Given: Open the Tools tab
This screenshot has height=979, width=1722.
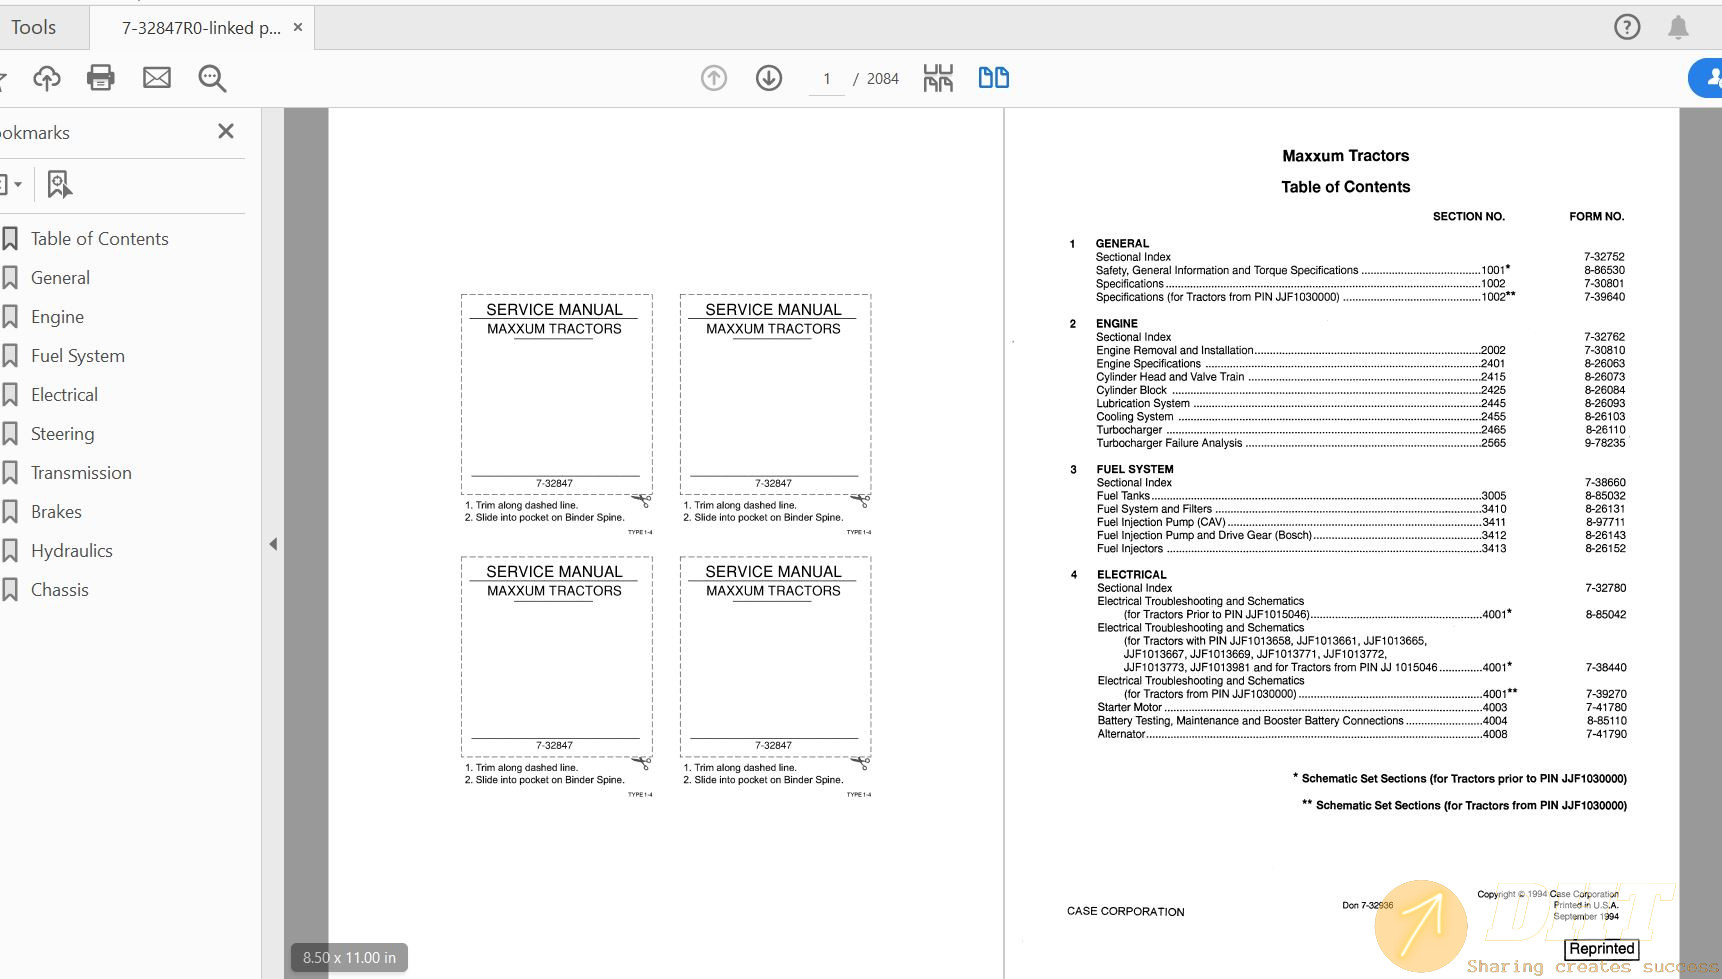Looking at the screenshot, I should (x=34, y=27).
